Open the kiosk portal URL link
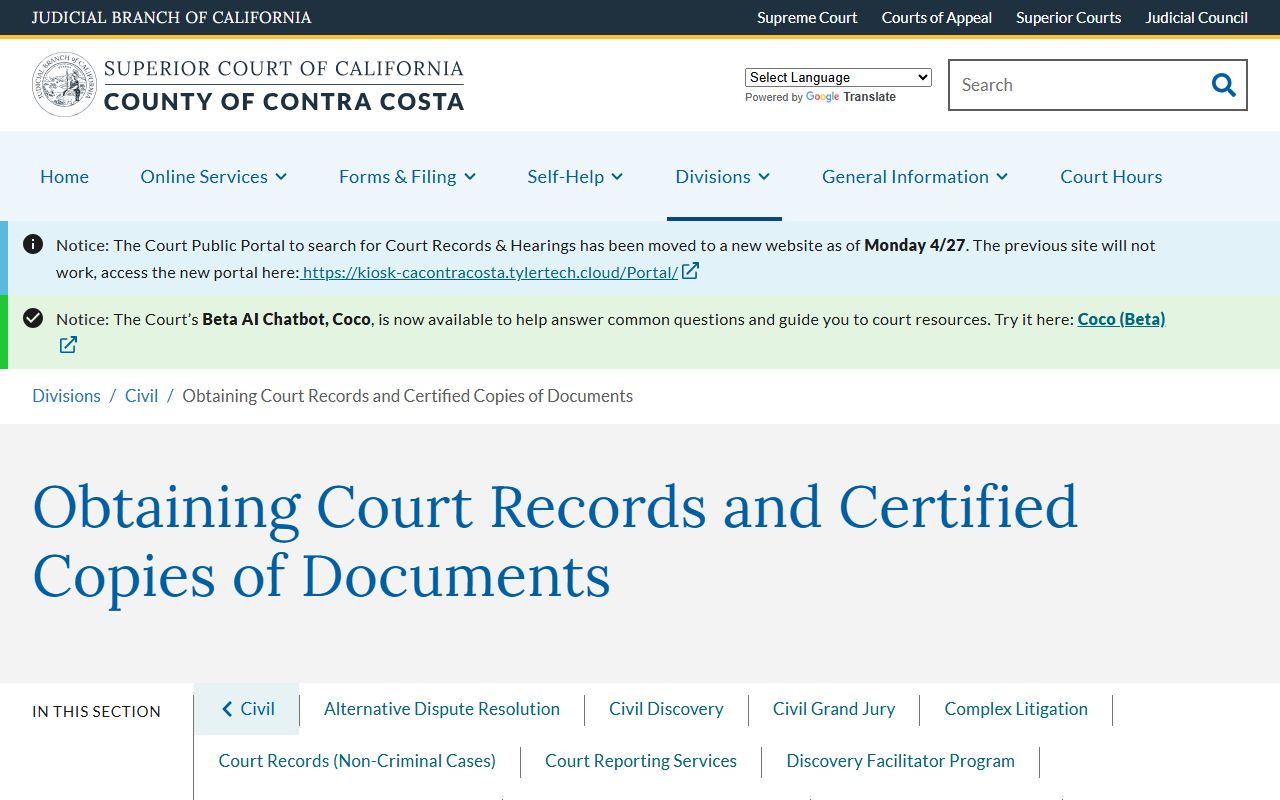Viewport: 1280px width, 800px height. click(x=490, y=272)
